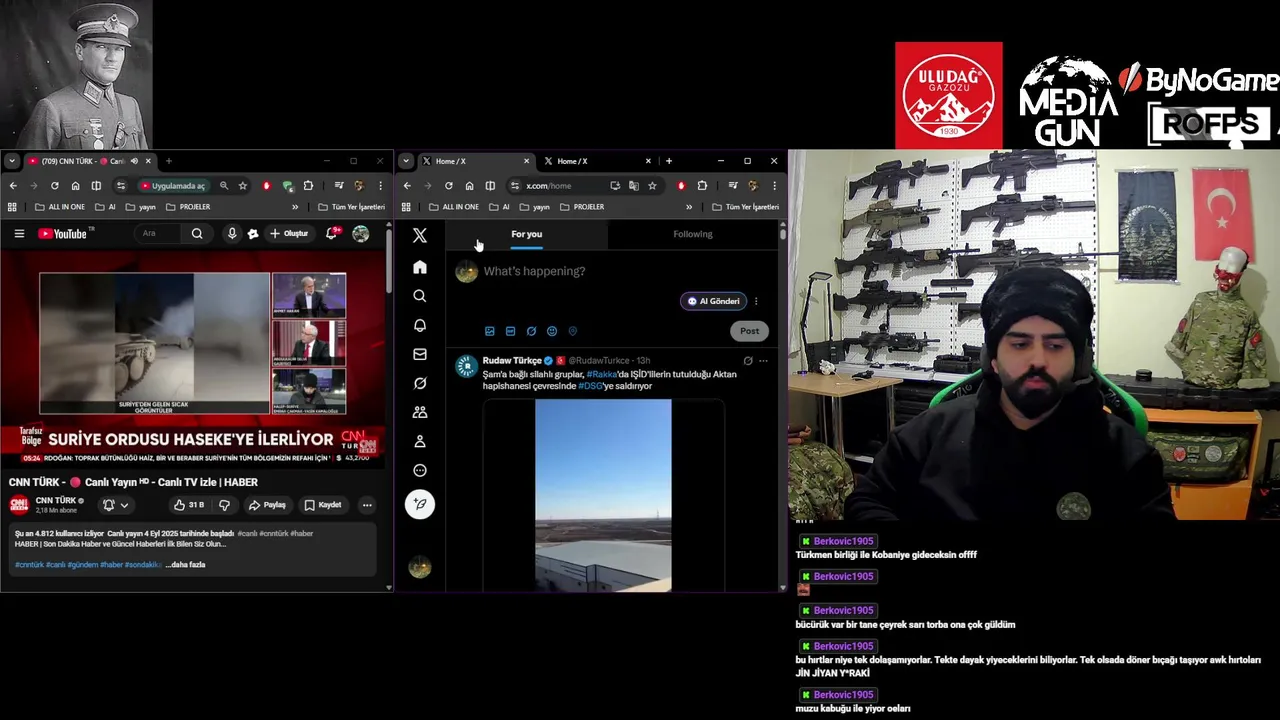
Task: Click the #Rakka hashtag in the tweet
Action: (x=602, y=374)
